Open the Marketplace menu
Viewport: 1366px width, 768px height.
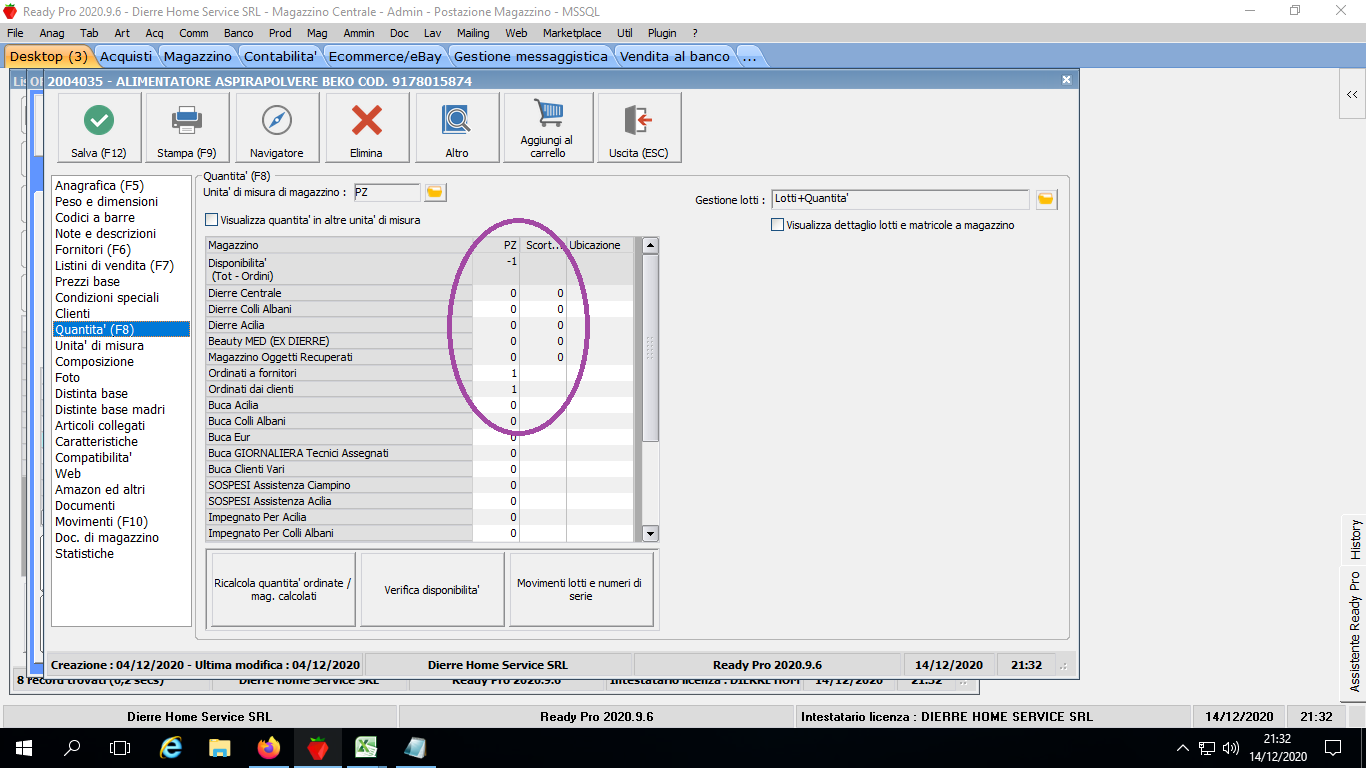572,33
